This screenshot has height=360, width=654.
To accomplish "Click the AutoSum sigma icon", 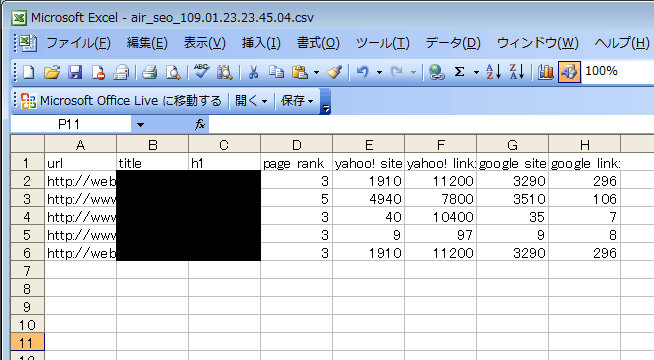I will point(459,72).
